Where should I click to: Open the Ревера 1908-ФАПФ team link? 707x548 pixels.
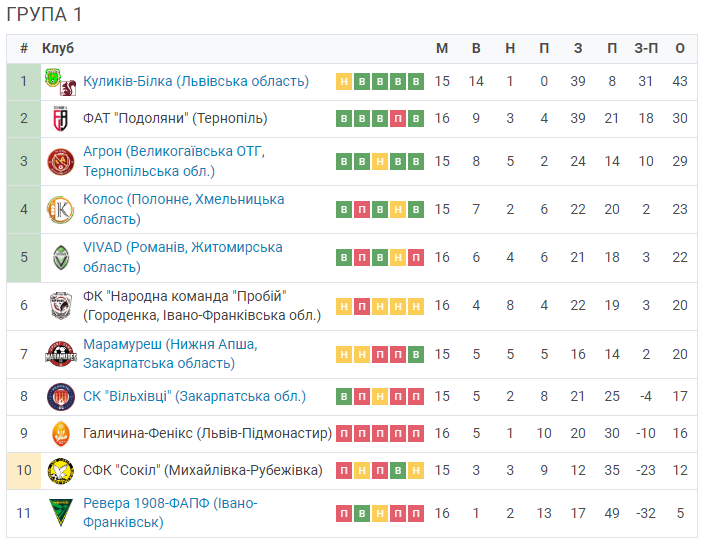(x=170, y=512)
